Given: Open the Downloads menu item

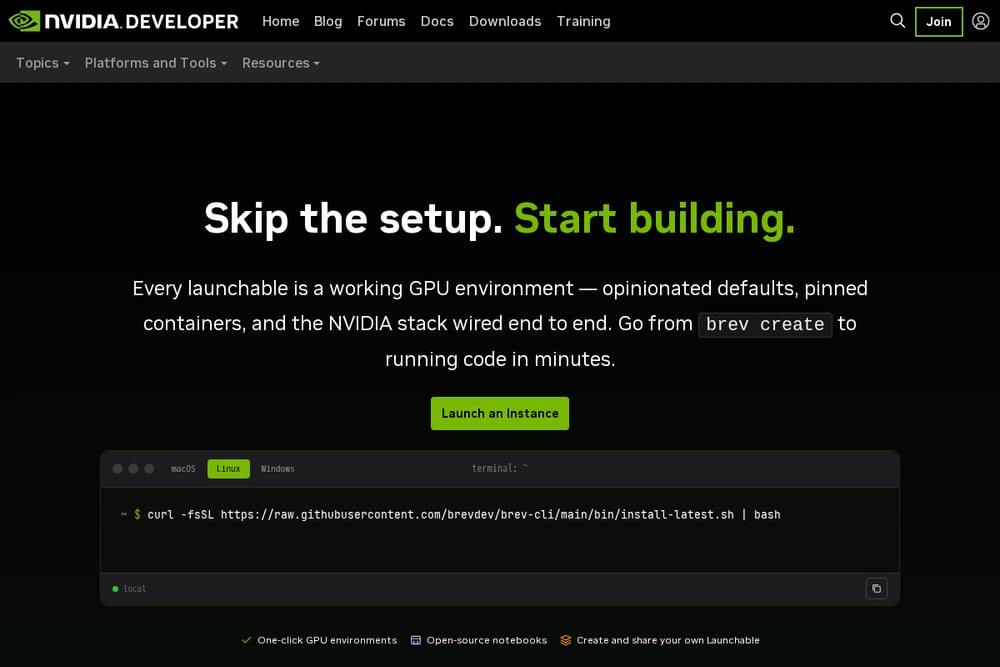Looking at the screenshot, I should coord(504,21).
